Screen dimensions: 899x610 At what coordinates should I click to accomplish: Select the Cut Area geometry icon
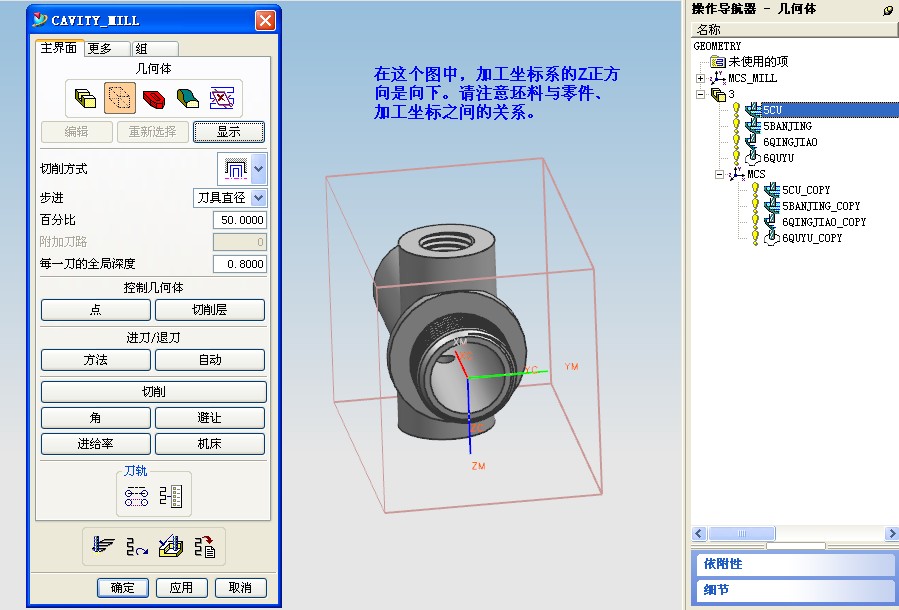tap(187, 99)
